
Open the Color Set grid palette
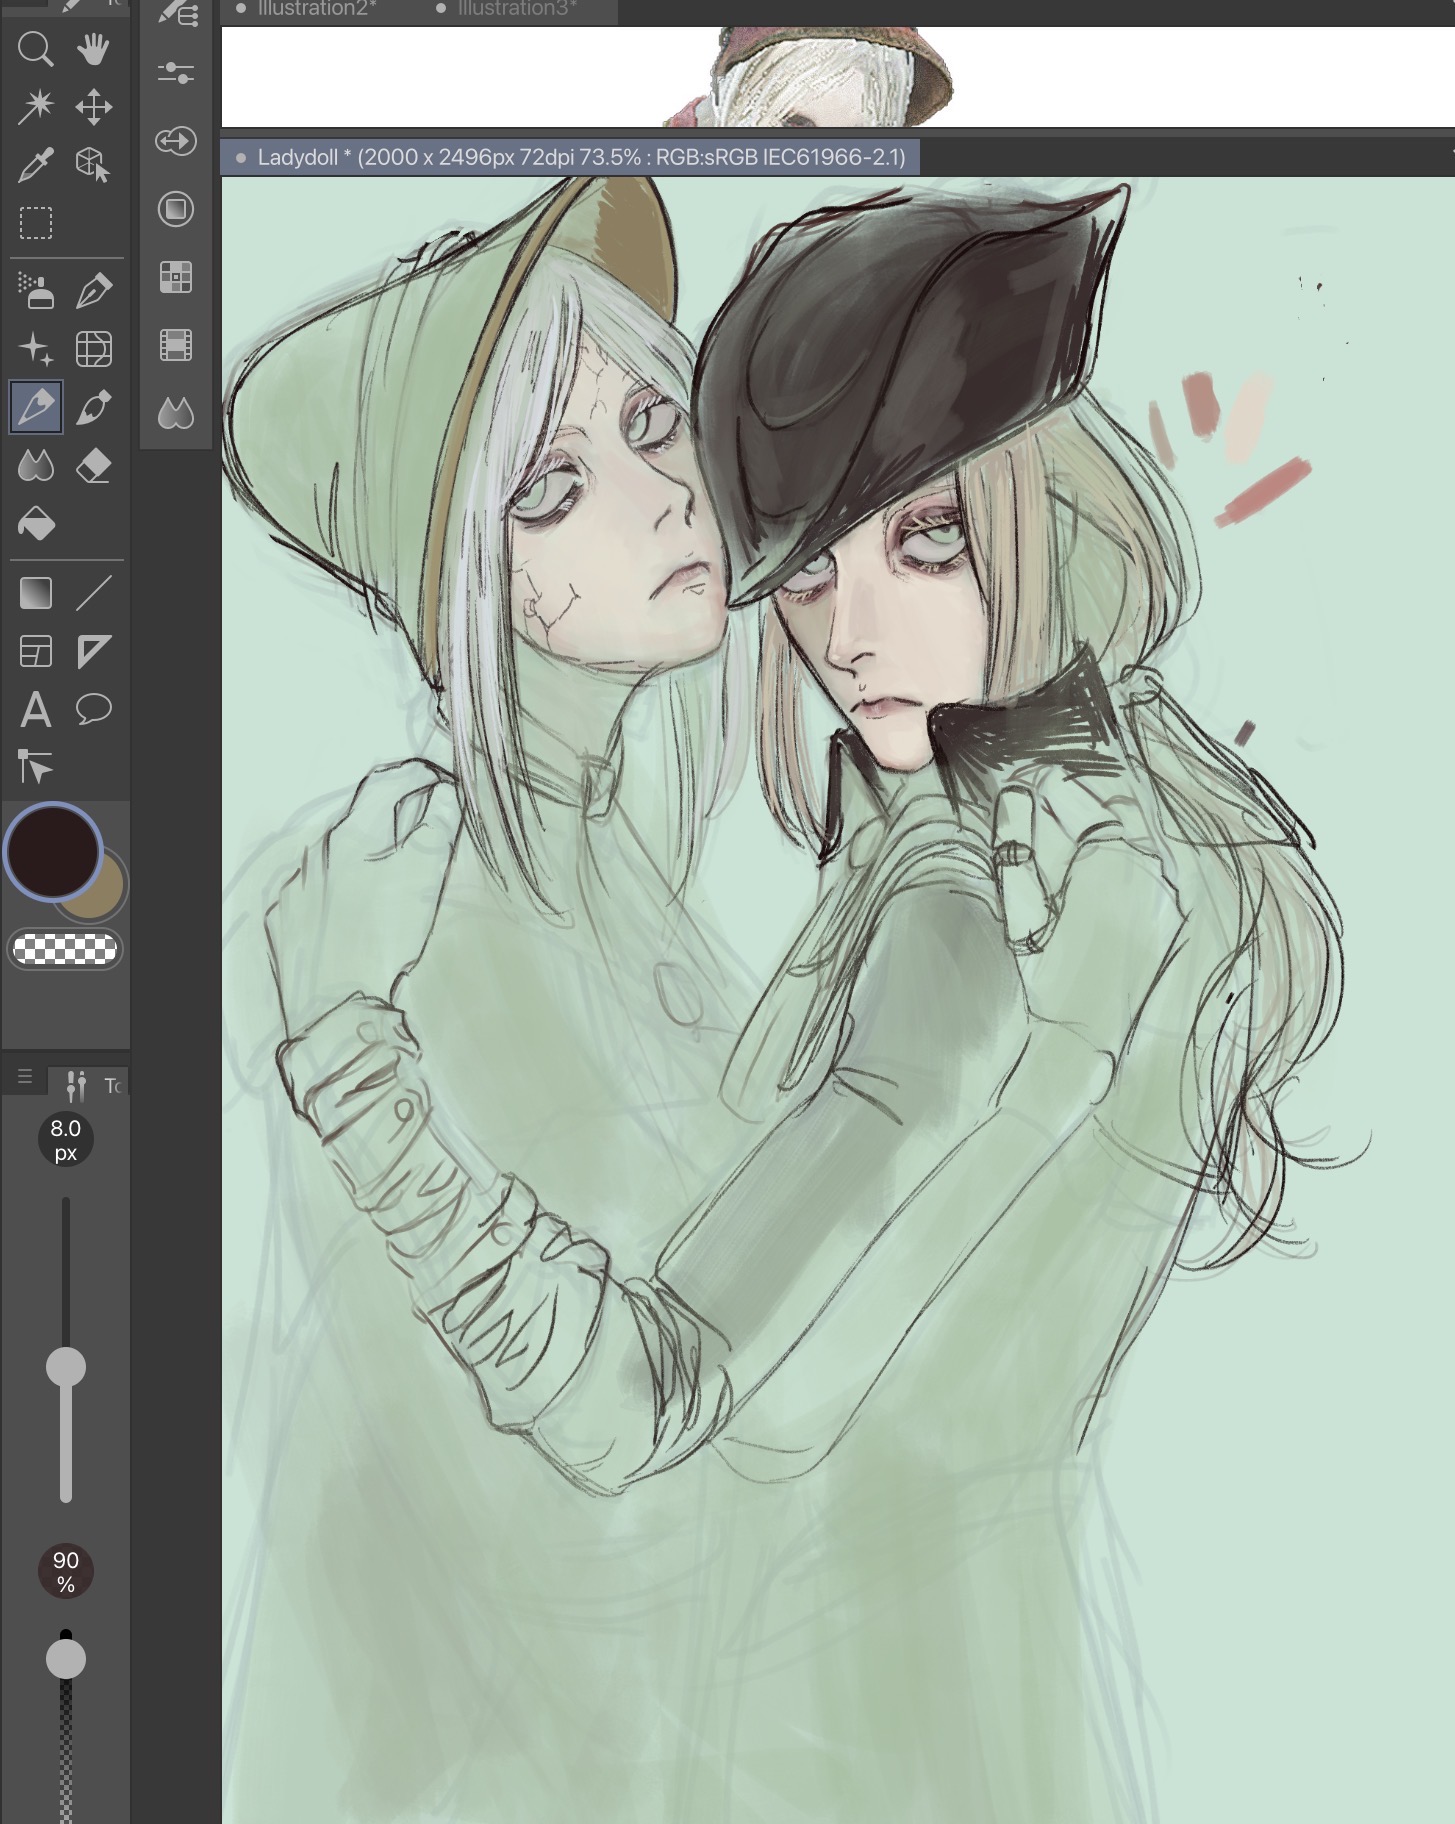click(176, 277)
